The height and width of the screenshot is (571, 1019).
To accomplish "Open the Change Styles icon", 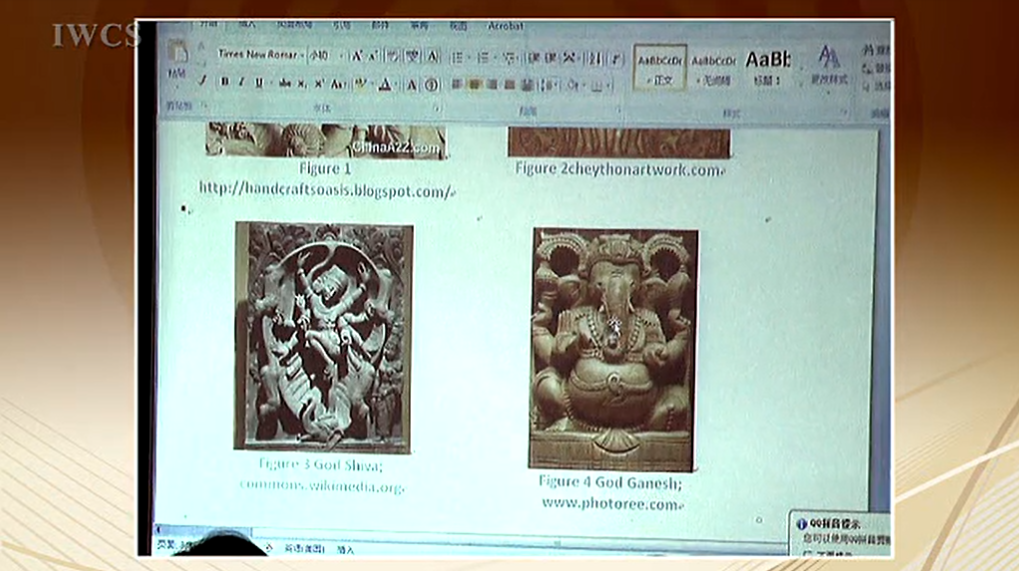I will coord(829,62).
